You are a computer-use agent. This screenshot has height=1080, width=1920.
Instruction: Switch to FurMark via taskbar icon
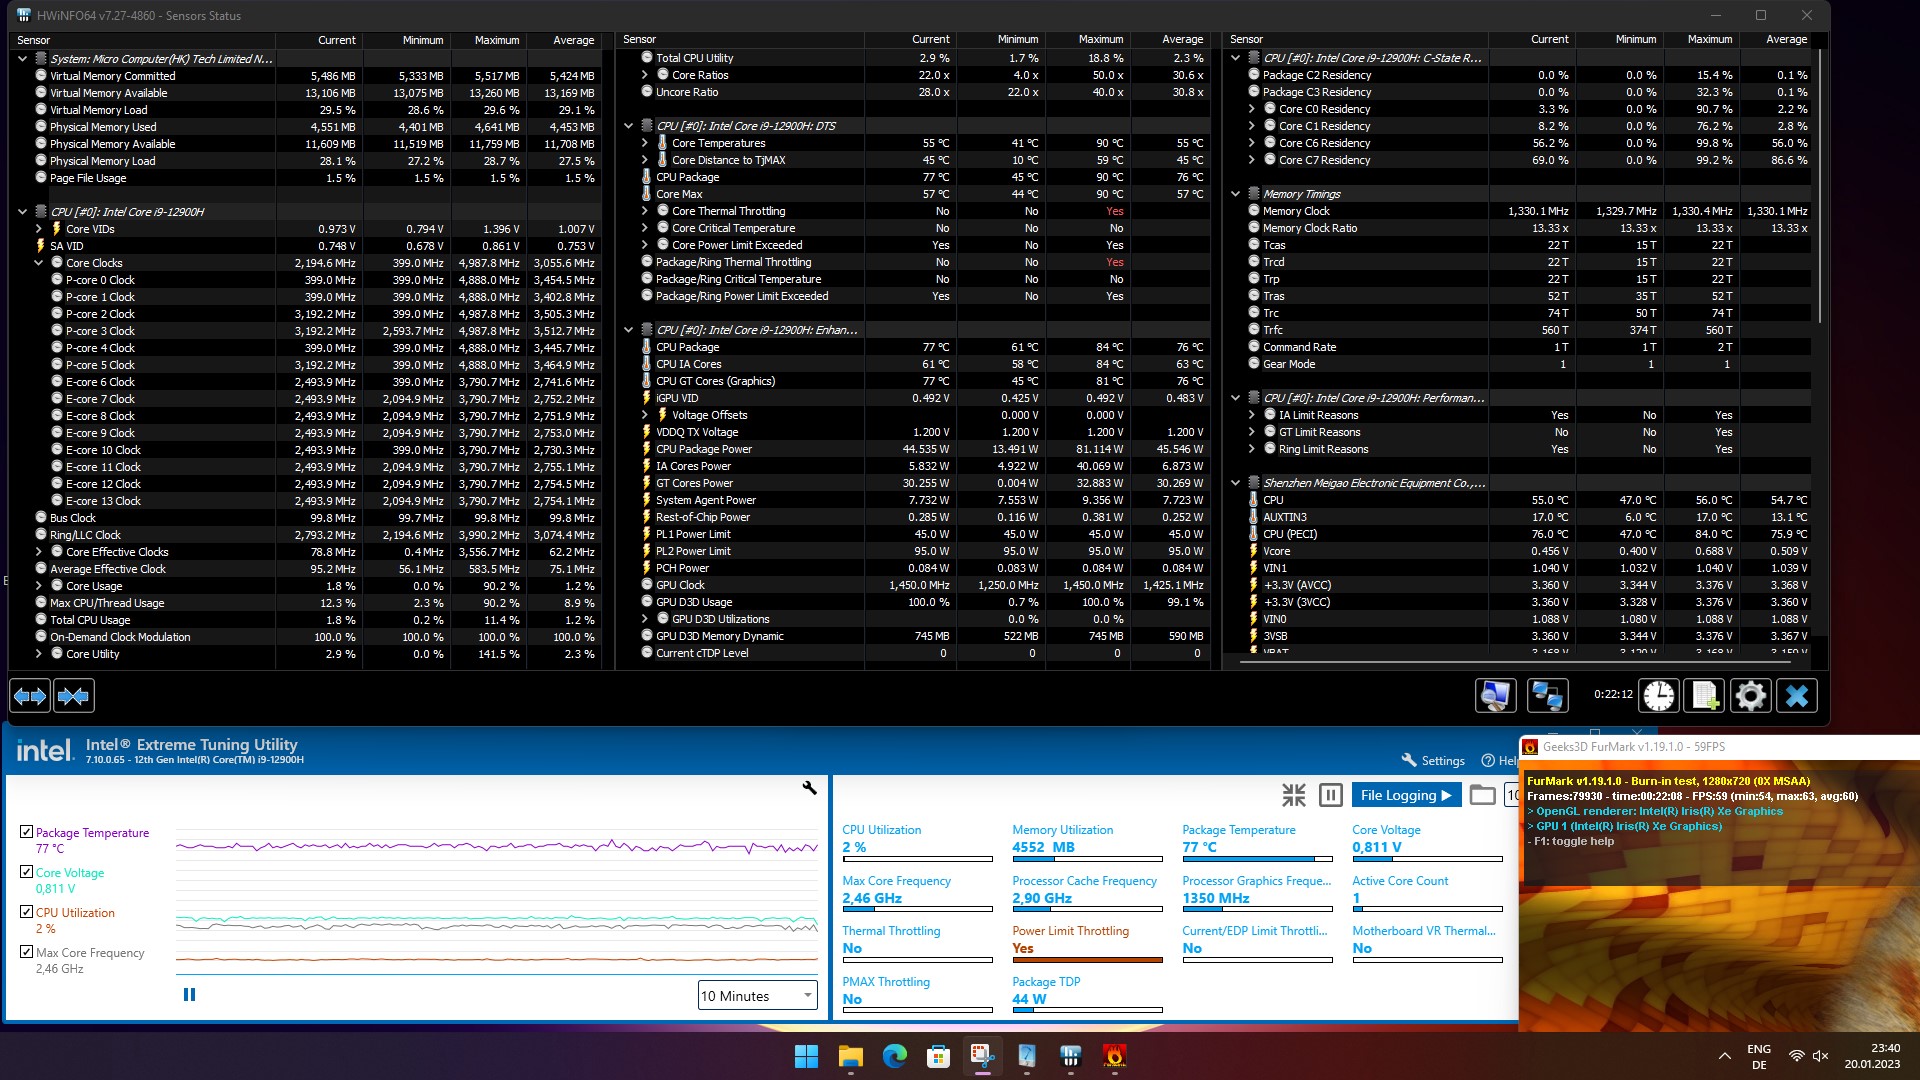(x=1114, y=1056)
